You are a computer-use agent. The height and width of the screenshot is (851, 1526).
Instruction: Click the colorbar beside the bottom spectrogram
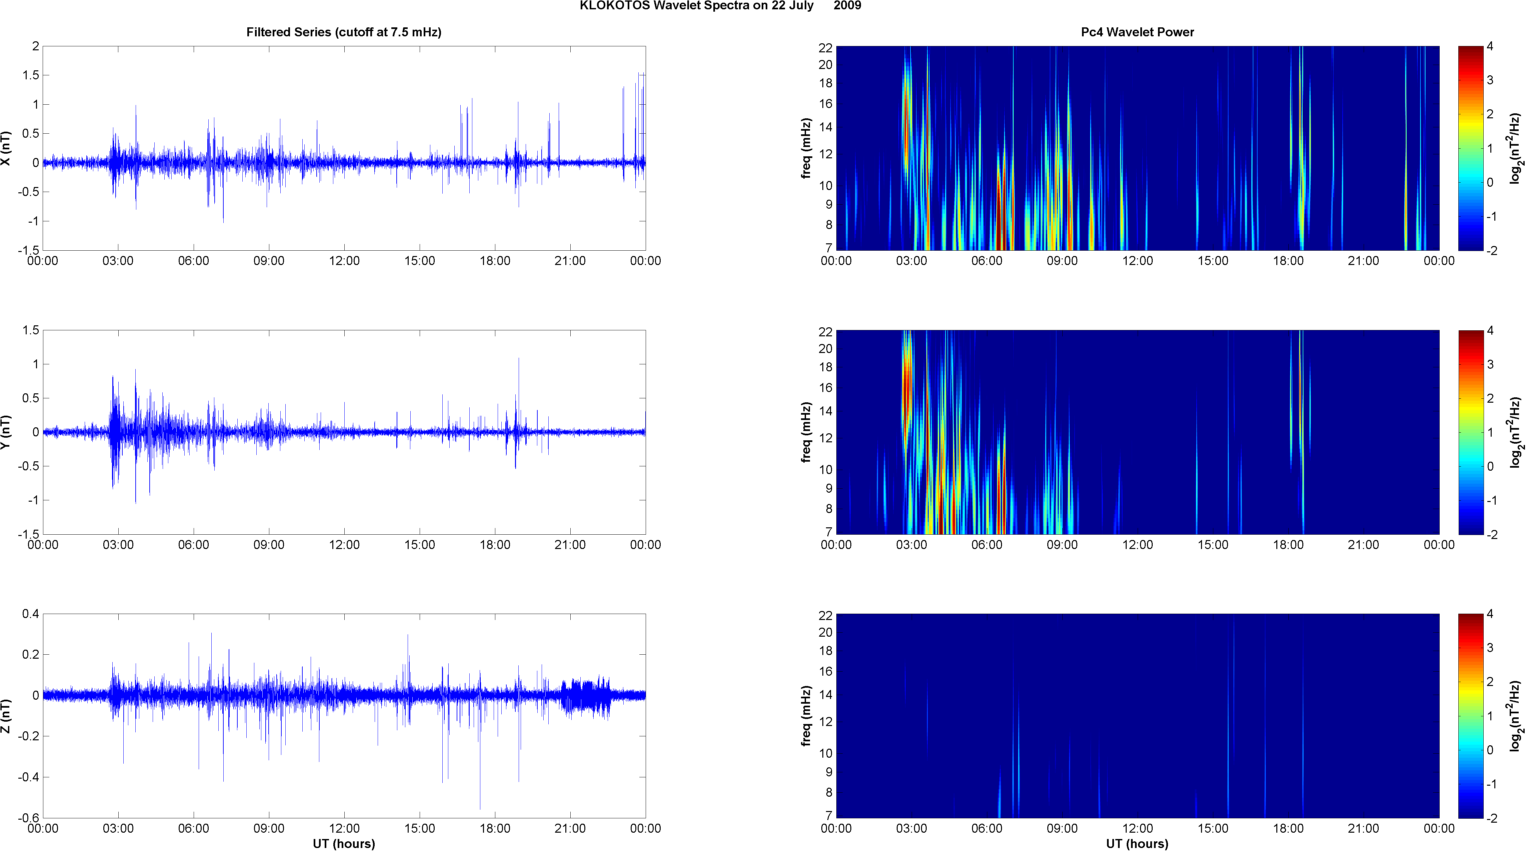tap(1471, 716)
